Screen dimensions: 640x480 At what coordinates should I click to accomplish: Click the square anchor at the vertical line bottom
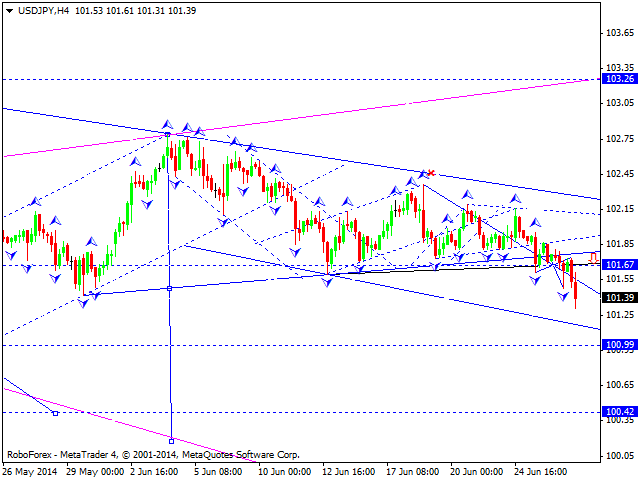click(x=172, y=440)
